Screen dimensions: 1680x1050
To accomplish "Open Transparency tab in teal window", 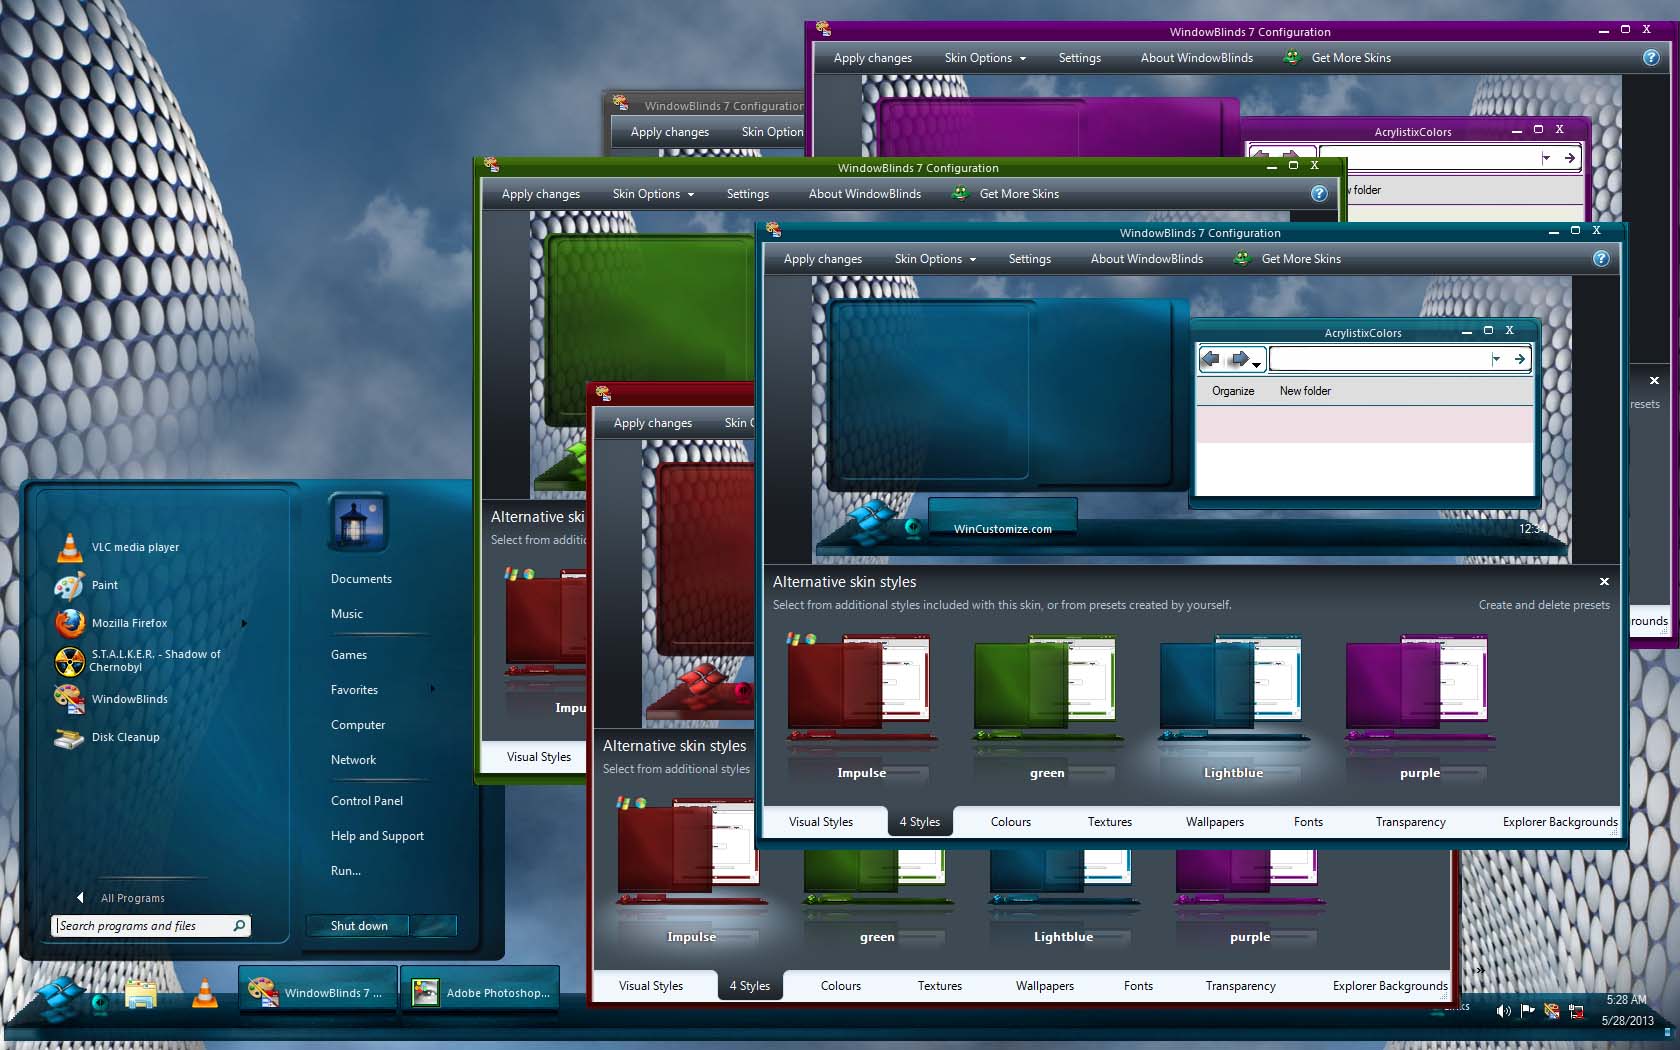I will [1410, 822].
